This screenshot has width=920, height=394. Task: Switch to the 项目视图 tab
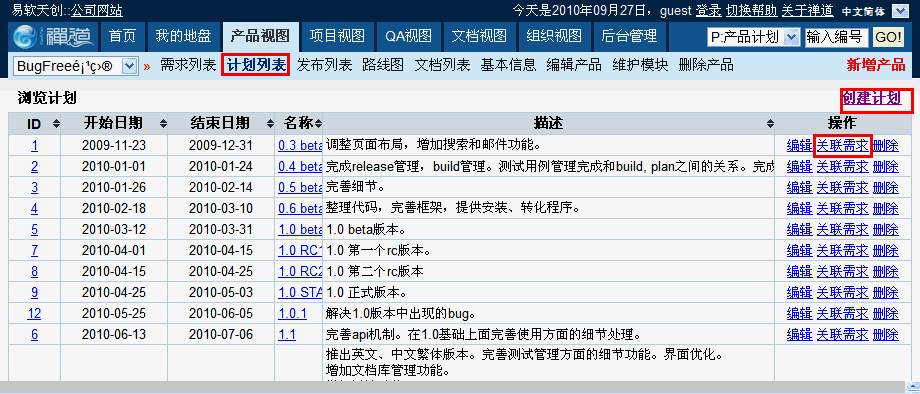pyautogui.click(x=337, y=37)
